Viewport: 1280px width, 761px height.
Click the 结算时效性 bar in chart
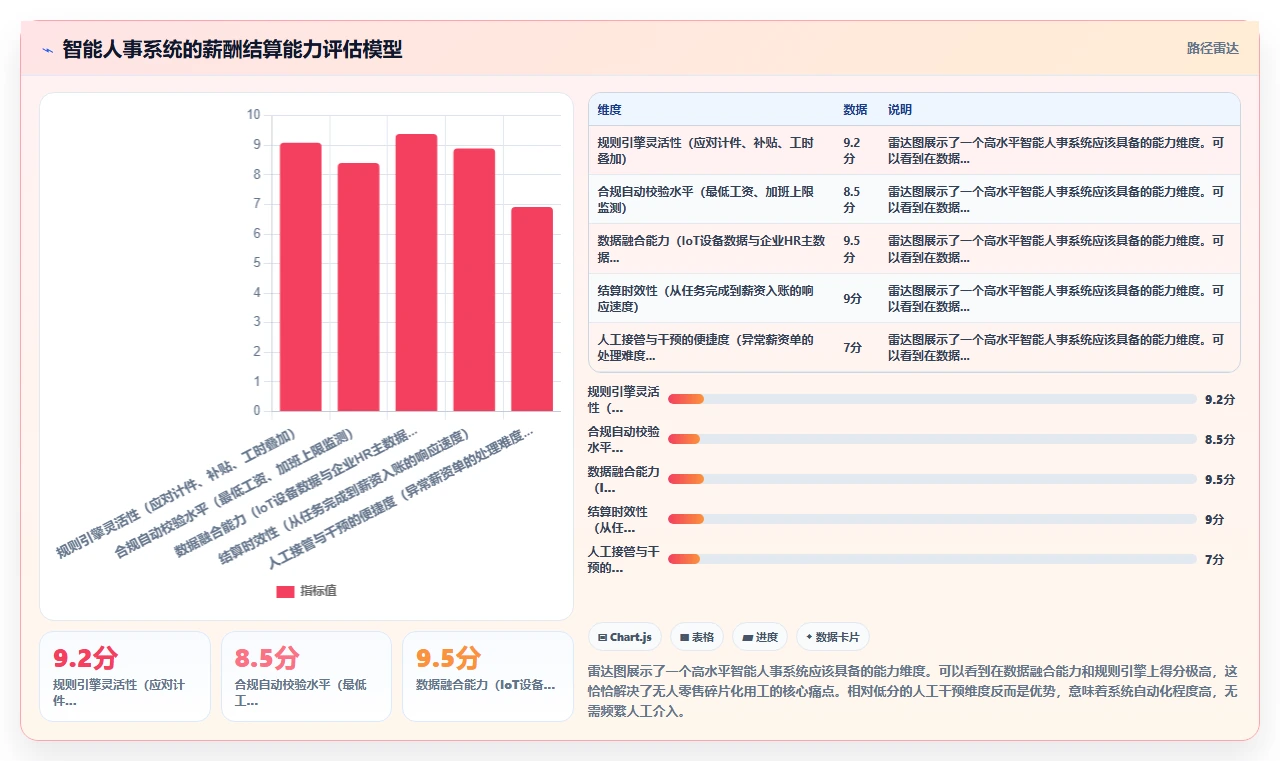tap(474, 280)
